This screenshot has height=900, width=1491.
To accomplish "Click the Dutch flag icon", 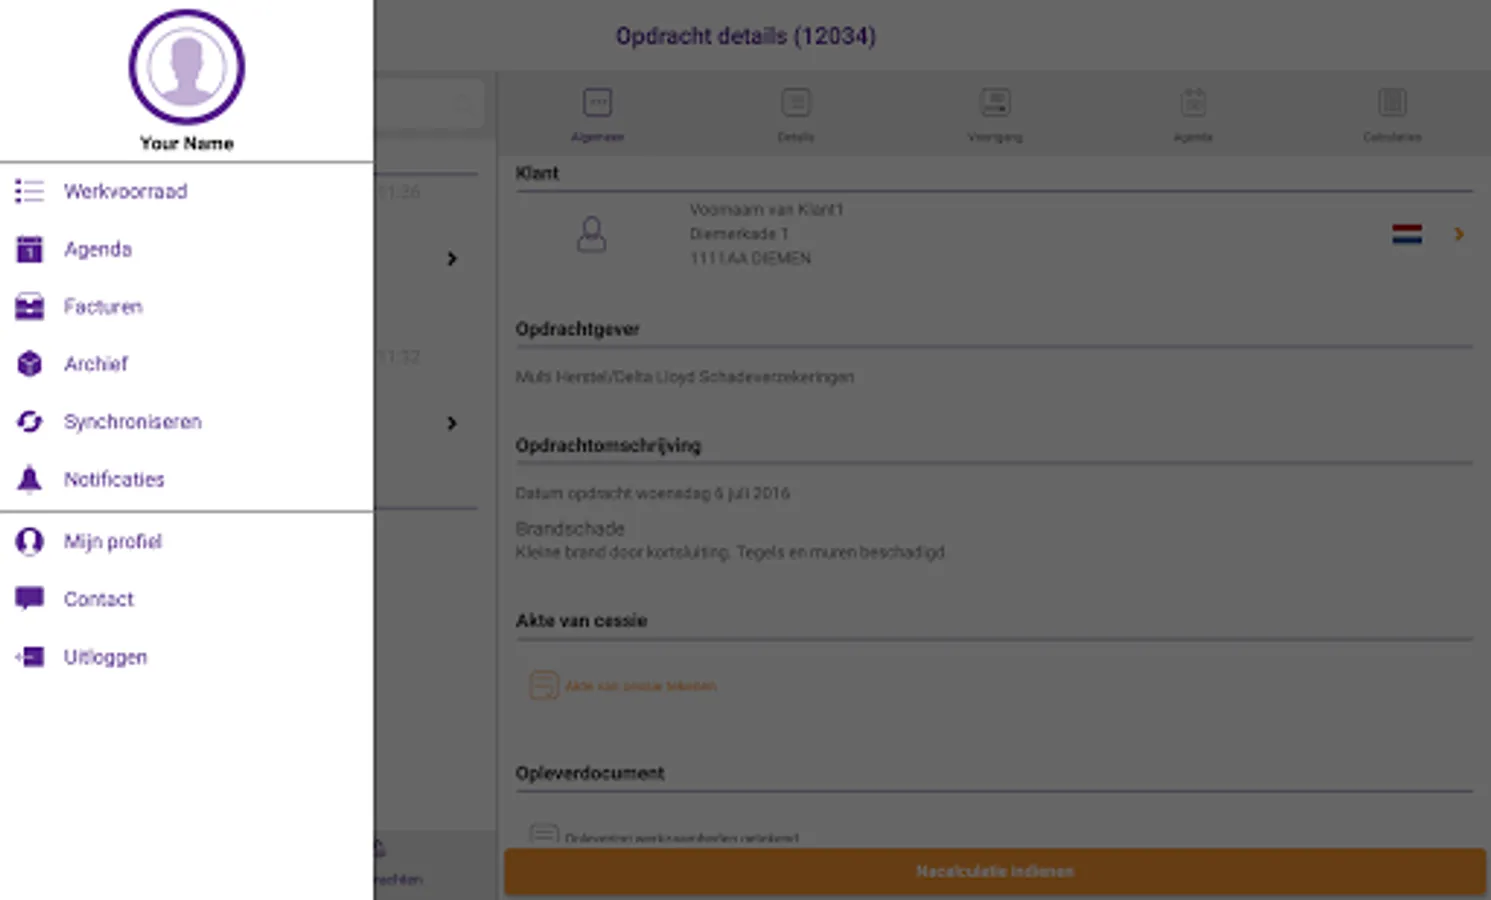I will 1407,234.
